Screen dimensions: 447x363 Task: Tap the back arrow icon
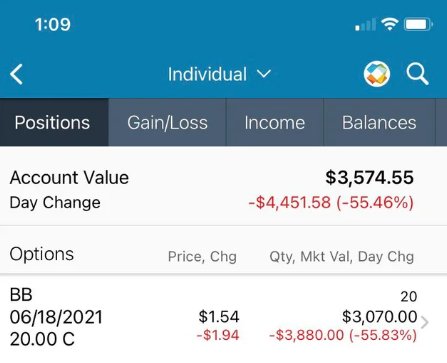click(16, 74)
